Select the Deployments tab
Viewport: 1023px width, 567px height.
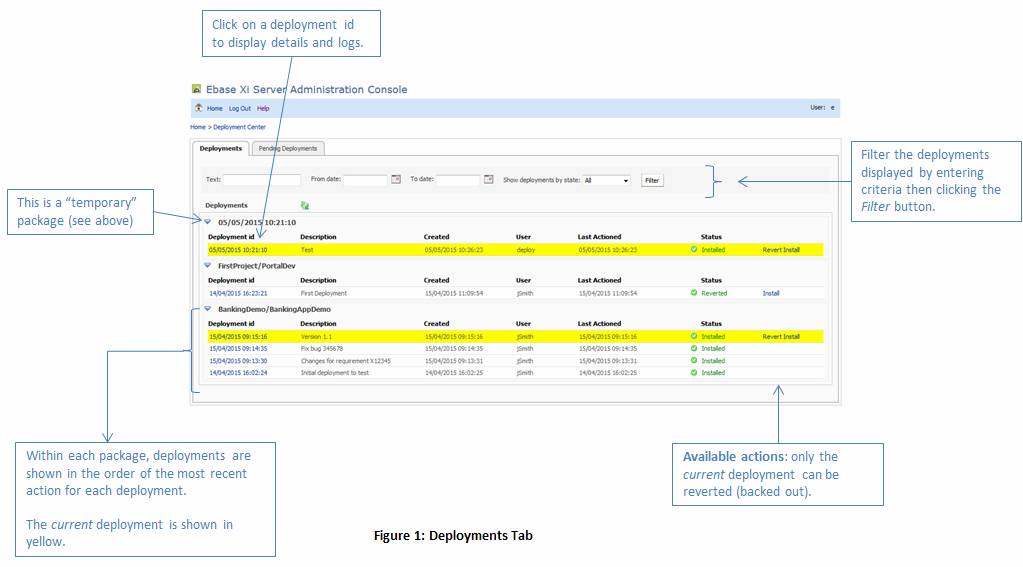(220, 148)
